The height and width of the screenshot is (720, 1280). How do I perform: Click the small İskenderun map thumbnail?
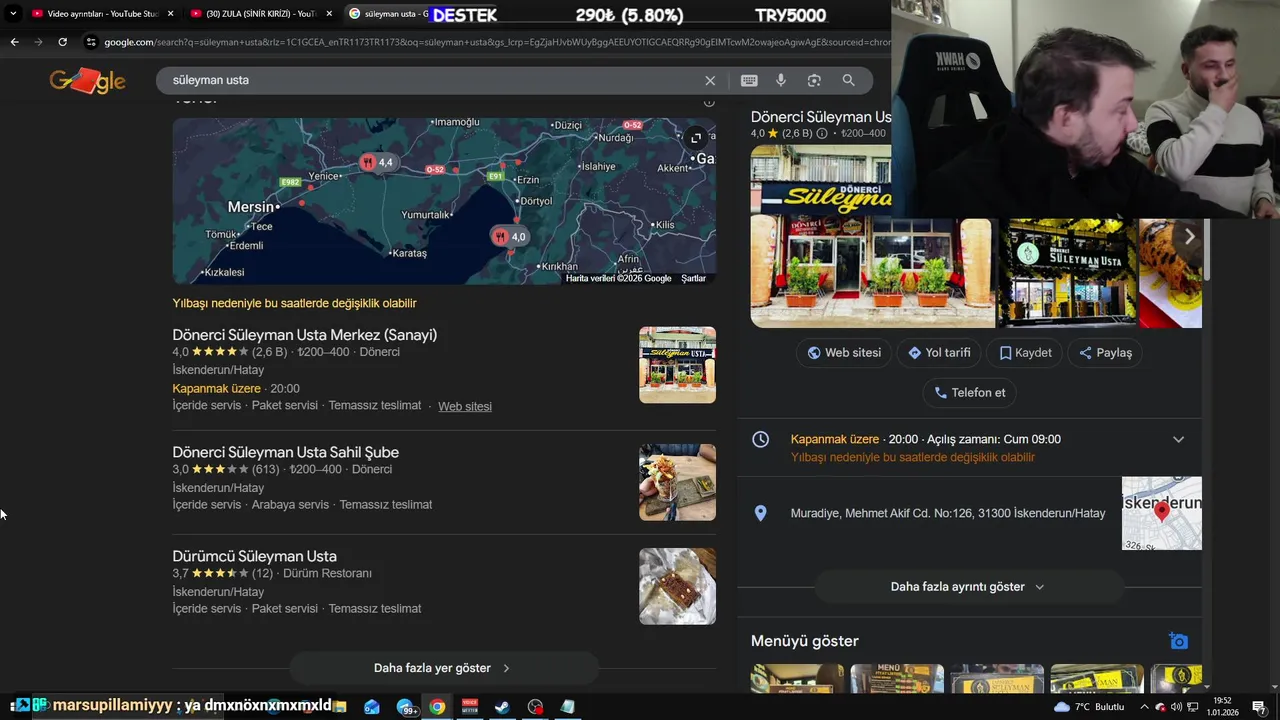click(1161, 513)
